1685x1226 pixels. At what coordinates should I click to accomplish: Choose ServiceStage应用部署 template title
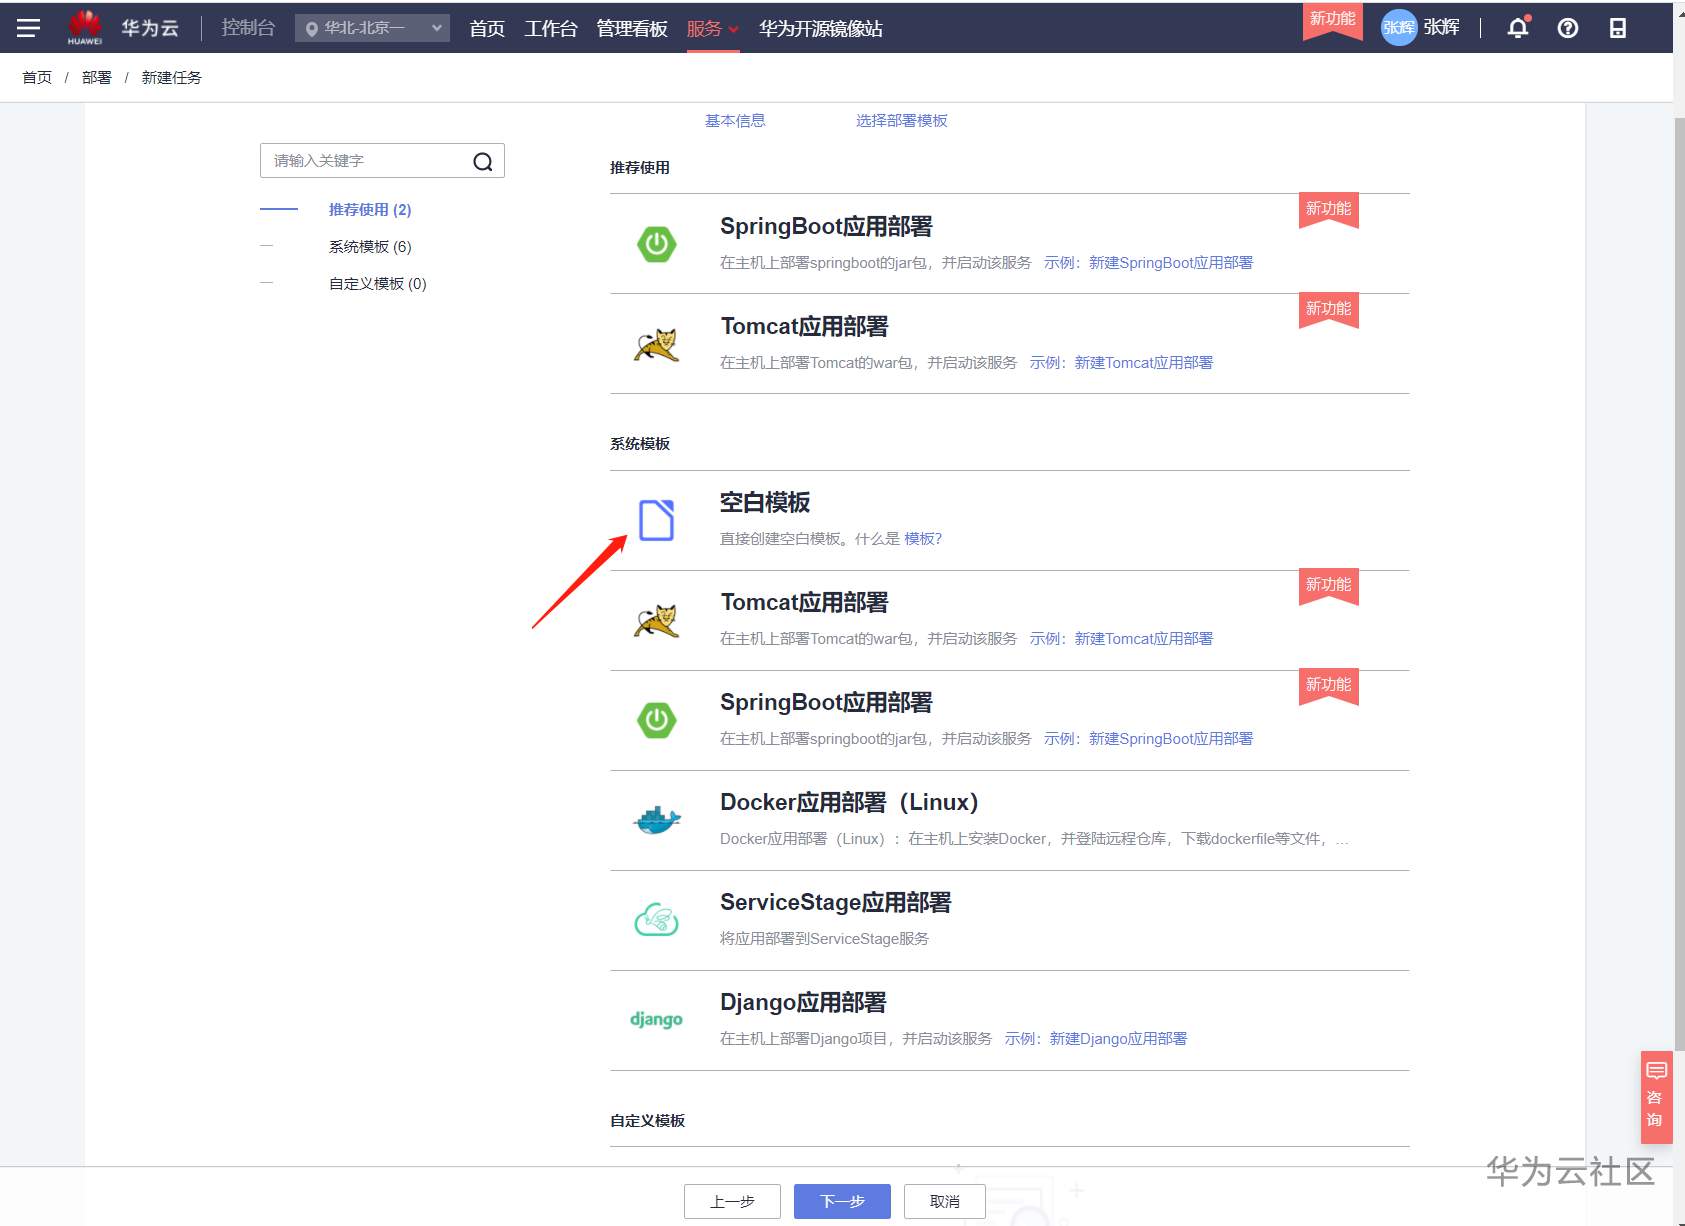tap(836, 902)
